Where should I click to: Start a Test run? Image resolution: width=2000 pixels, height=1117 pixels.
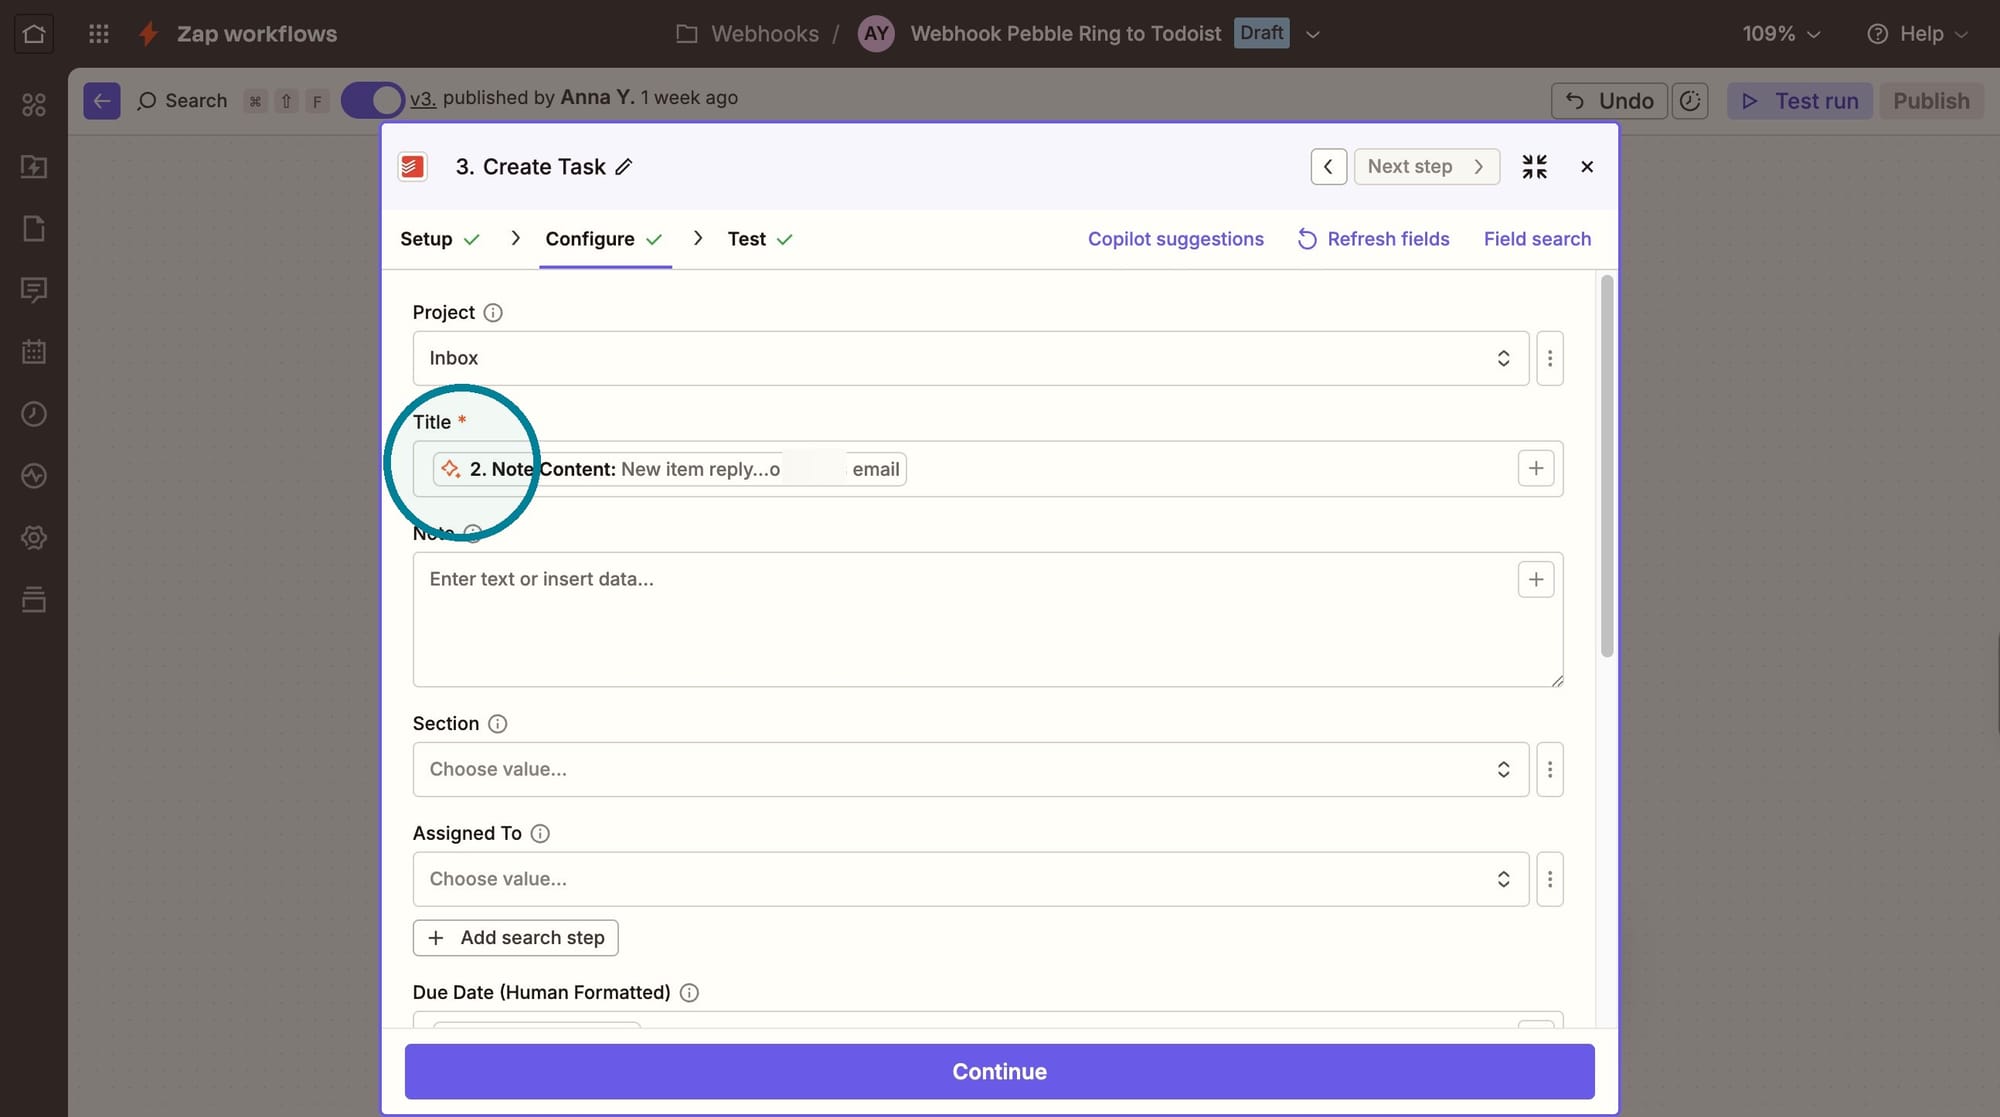point(1800,101)
